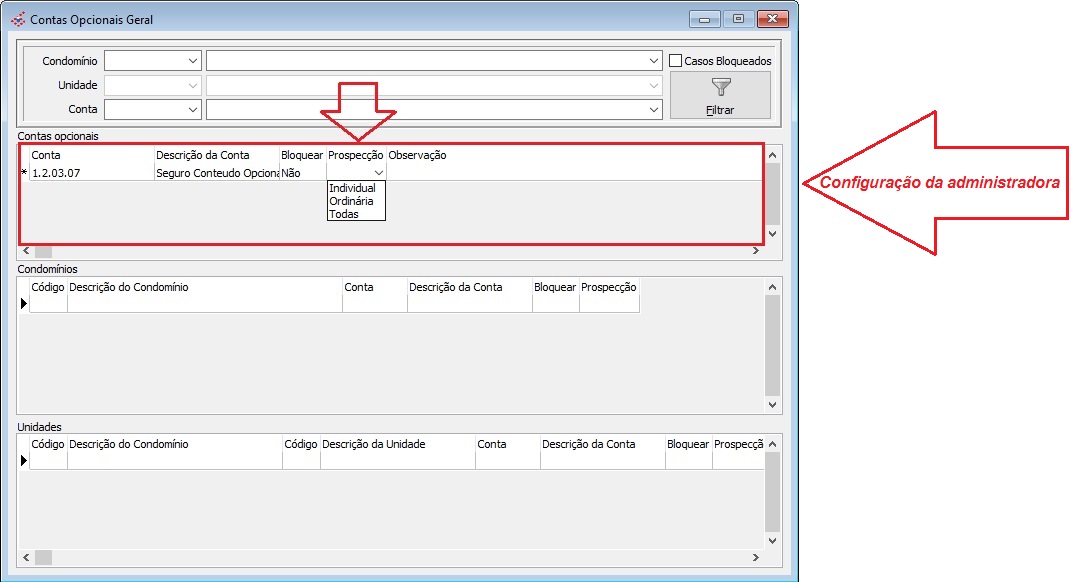The width and height of the screenshot is (1074, 582).
Task: Open the Conta description dropdown
Action: 654,108
